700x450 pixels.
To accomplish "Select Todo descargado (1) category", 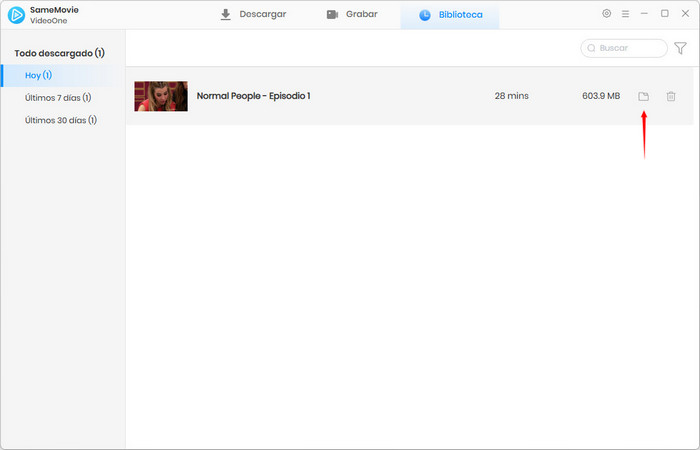I will [x=59, y=52].
